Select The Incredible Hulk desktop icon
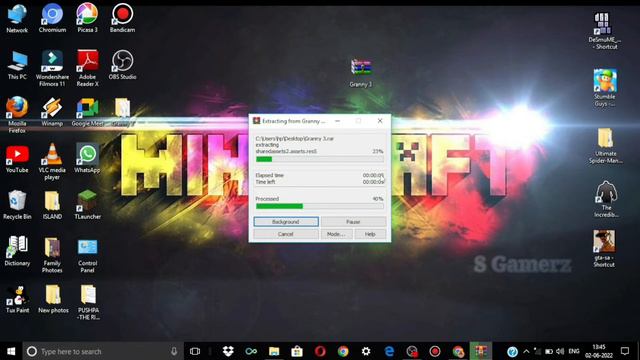Viewport: 640px width, 360px height. coord(606,199)
